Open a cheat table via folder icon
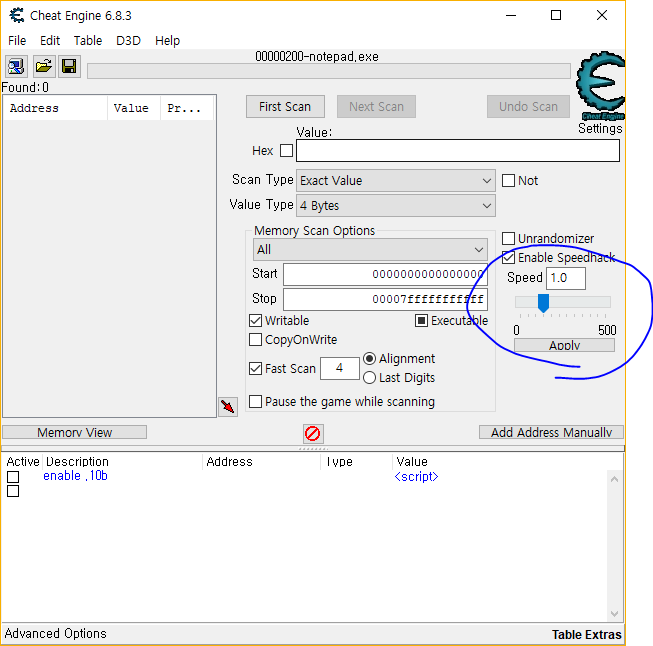The width and height of the screenshot is (653, 646). click(43, 66)
